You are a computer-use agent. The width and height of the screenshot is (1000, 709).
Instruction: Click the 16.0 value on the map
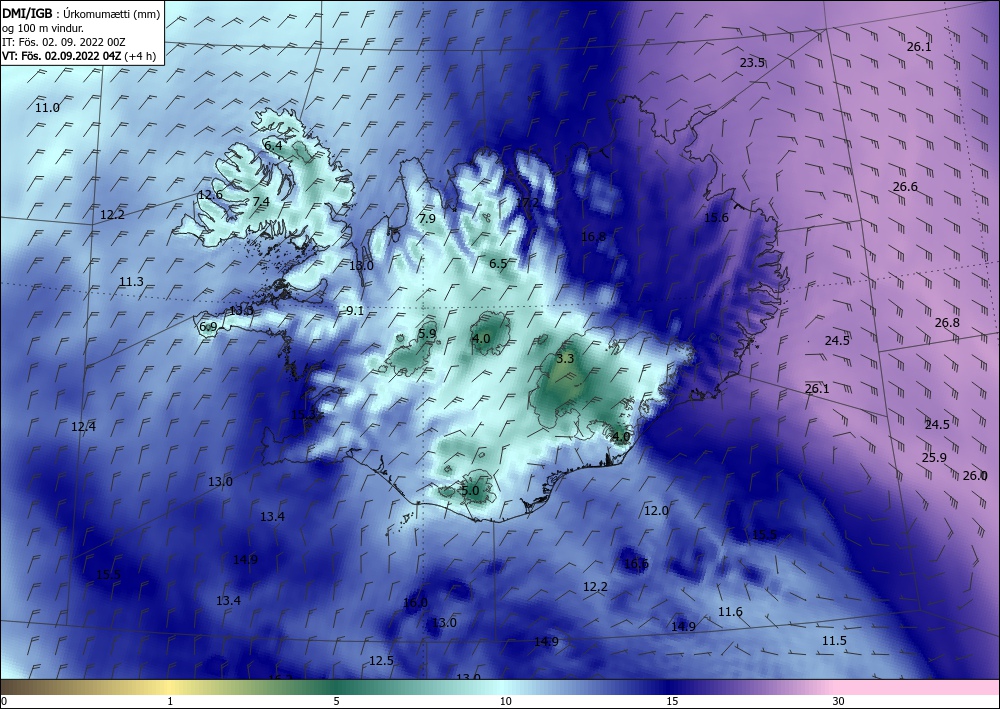415,603
